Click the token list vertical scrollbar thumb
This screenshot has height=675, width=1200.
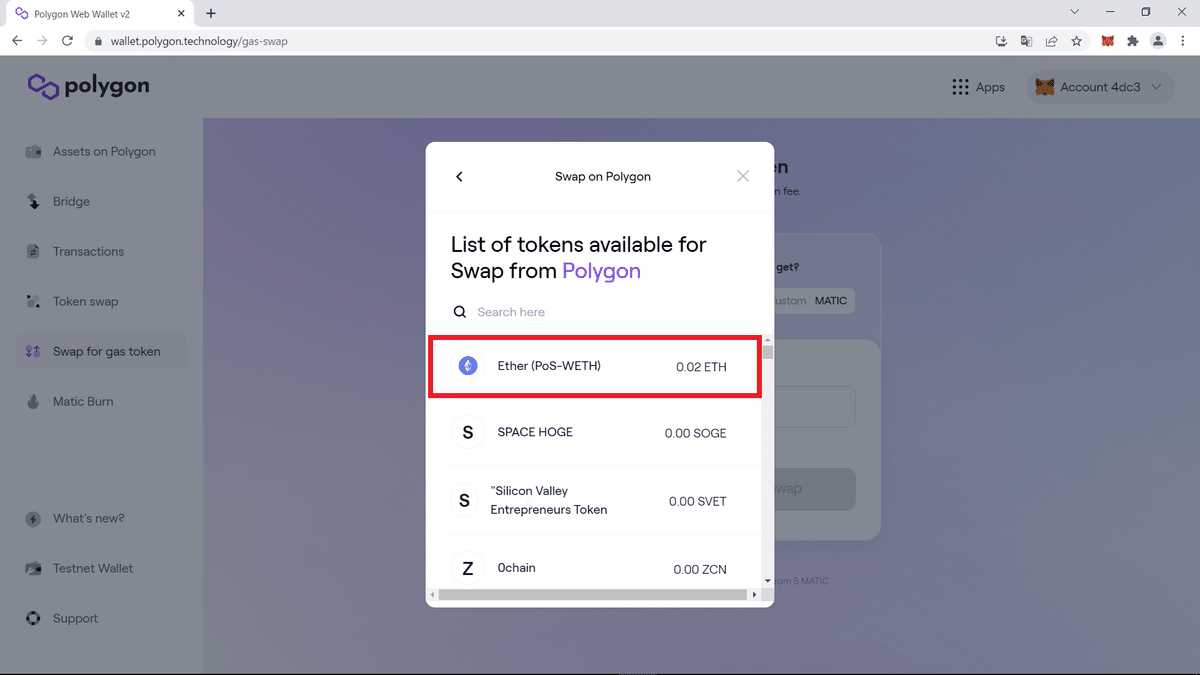pyautogui.click(x=768, y=352)
